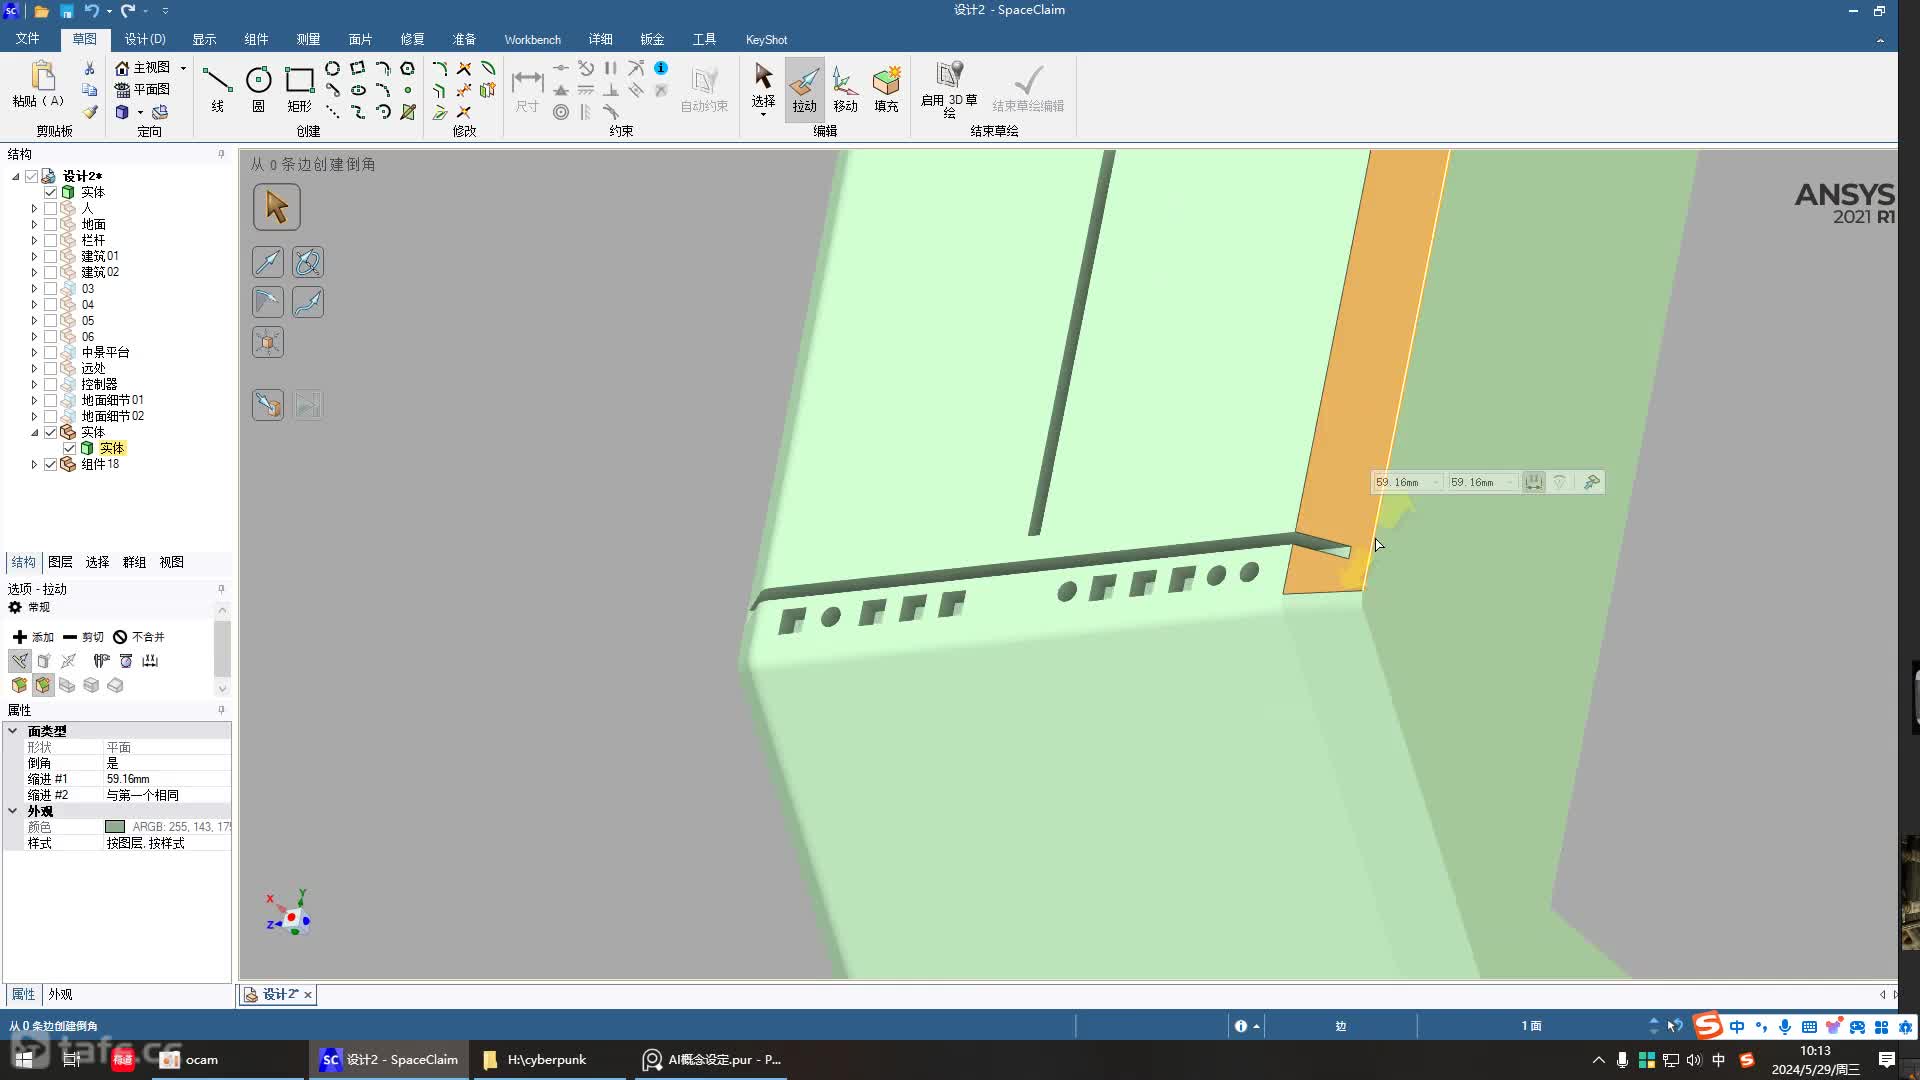The width and height of the screenshot is (1920, 1080).
Task: Toggle visibility checkbox for 建筑02
Action: [x=50, y=272]
